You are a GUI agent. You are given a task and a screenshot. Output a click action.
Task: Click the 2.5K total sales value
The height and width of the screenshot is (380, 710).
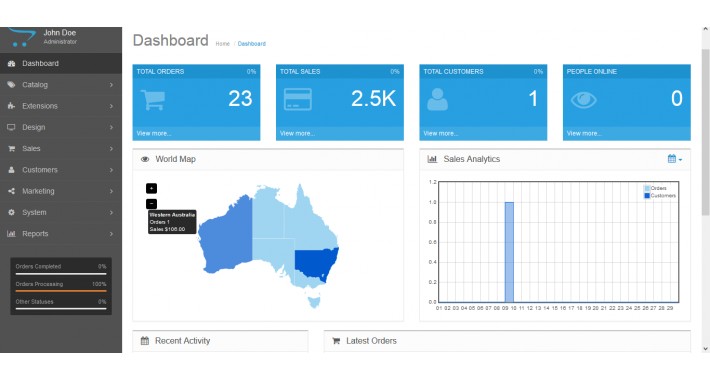[x=374, y=99]
